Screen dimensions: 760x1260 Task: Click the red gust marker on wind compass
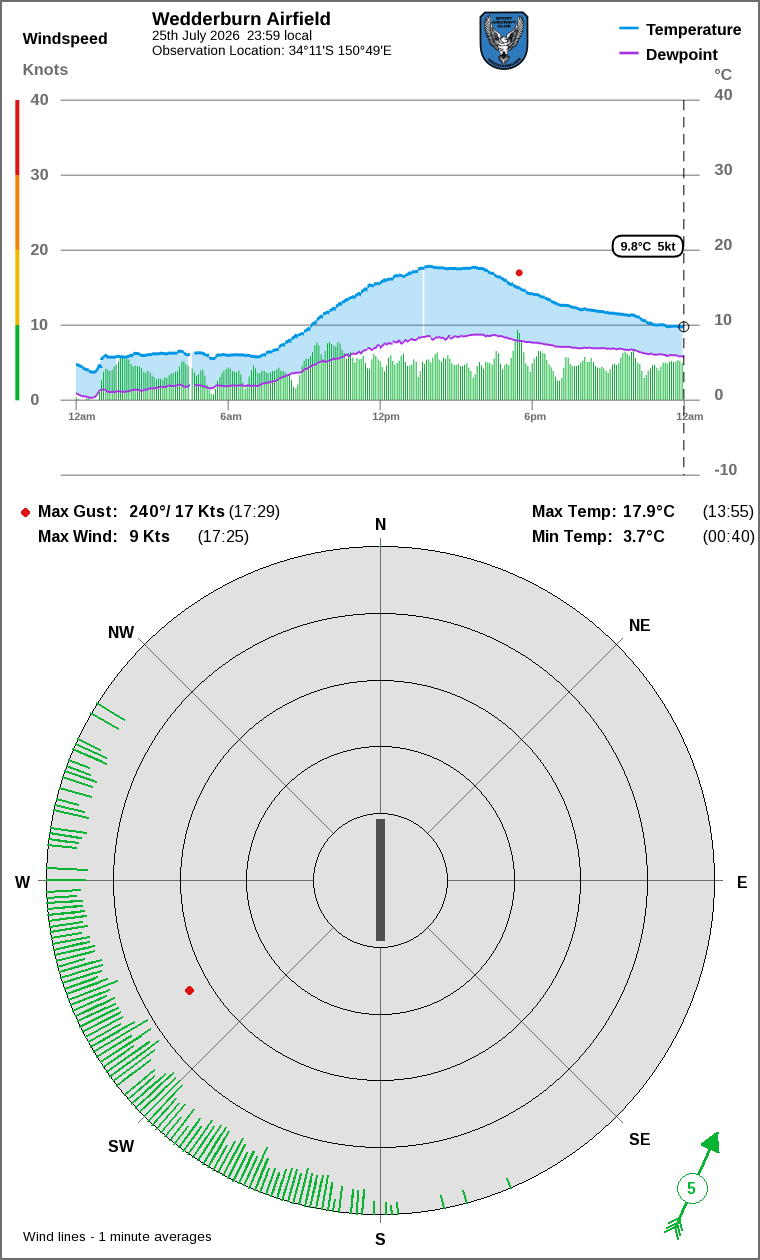[x=189, y=990]
